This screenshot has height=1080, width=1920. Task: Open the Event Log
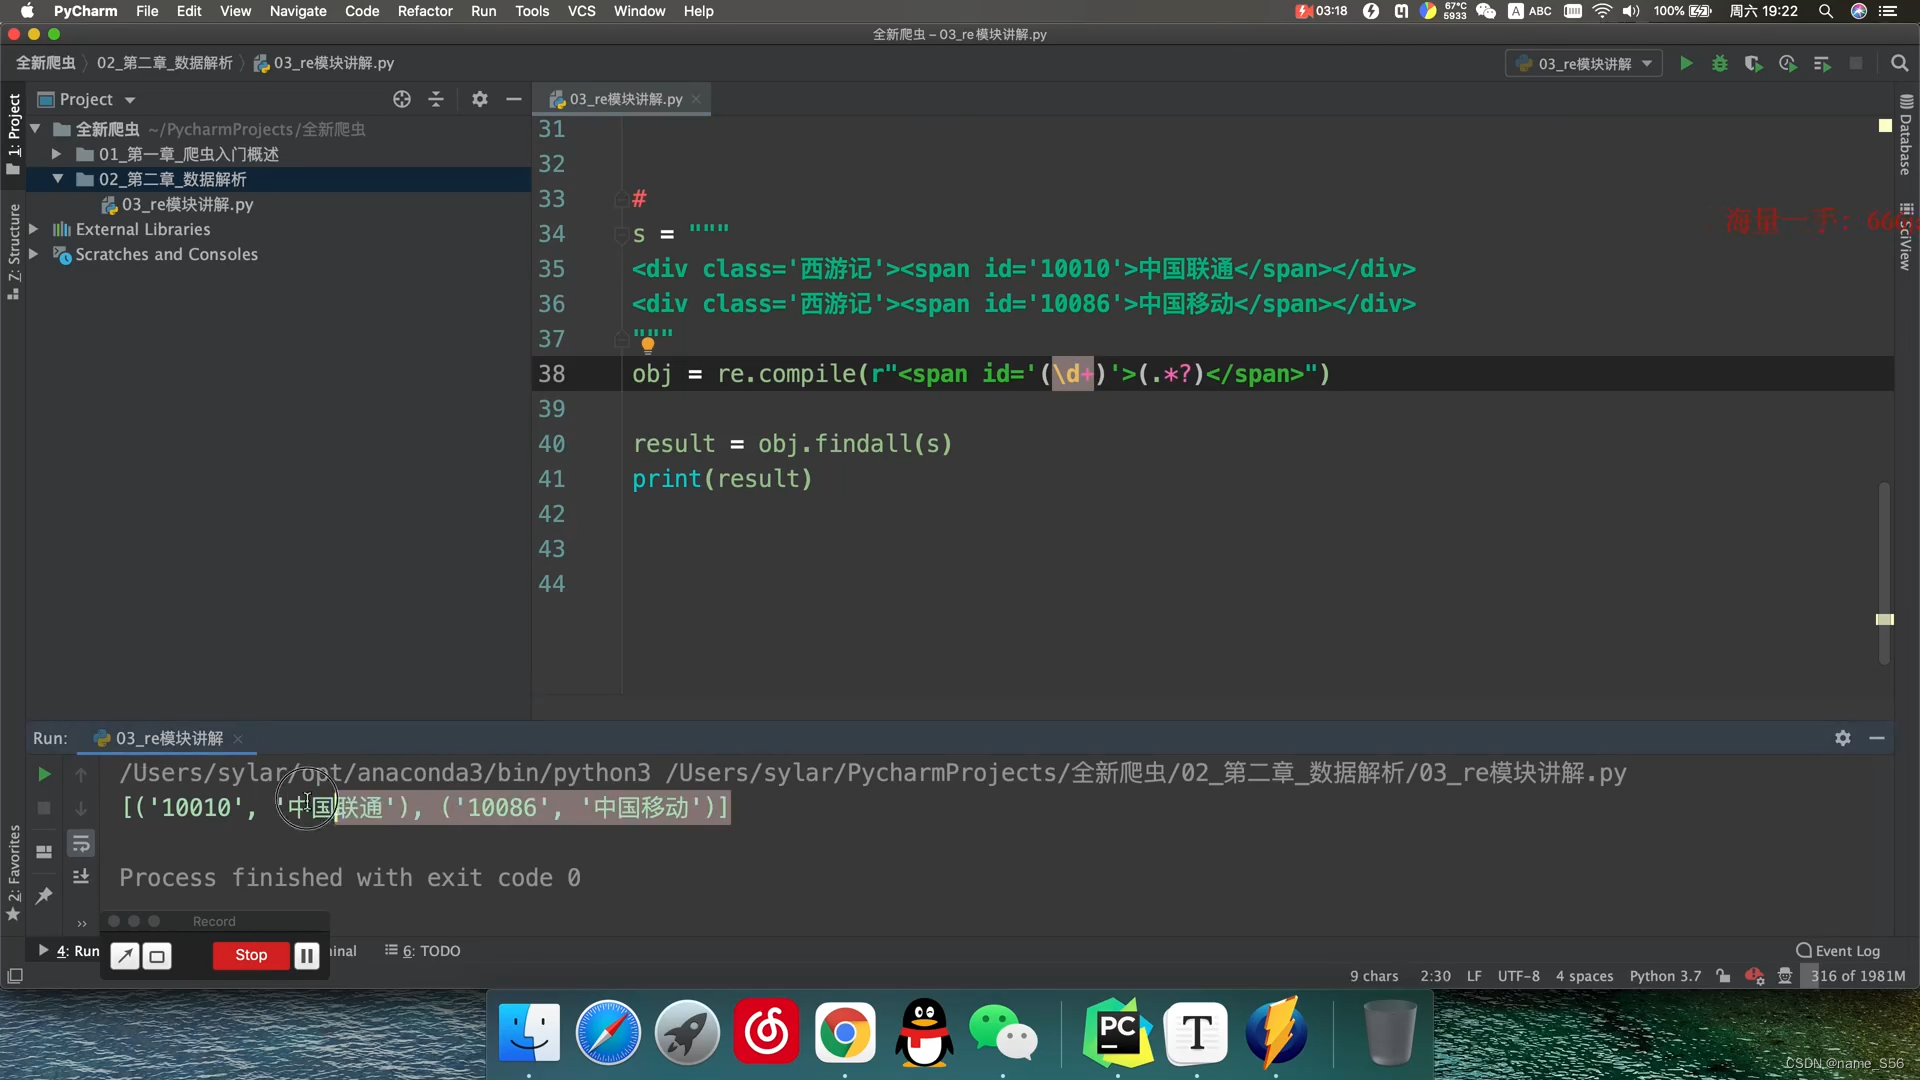tap(1838, 951)
